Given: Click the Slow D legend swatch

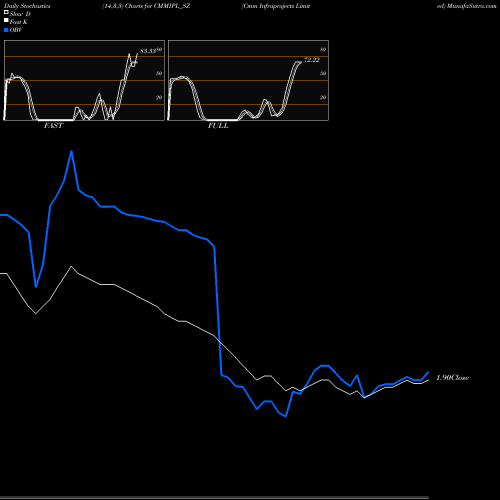Looking at the screenshot, I should [6, 12].
